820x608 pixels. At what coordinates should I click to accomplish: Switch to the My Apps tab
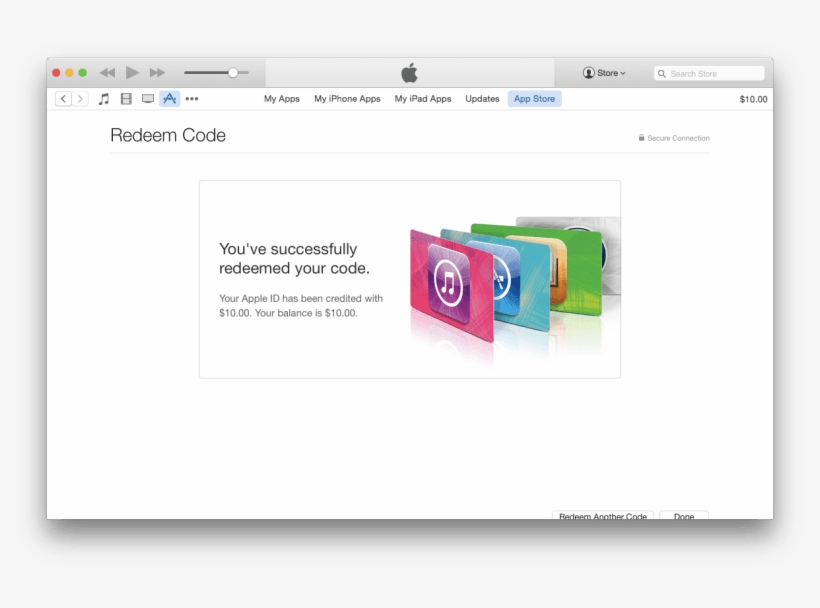(282, 99)
